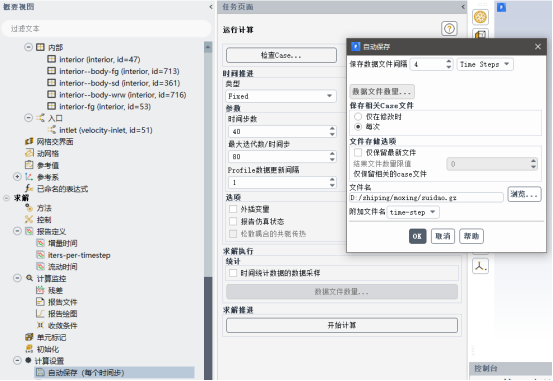Open the time-step append file name dropdown
Screen dimensions: 553x381
coord(413,212)
